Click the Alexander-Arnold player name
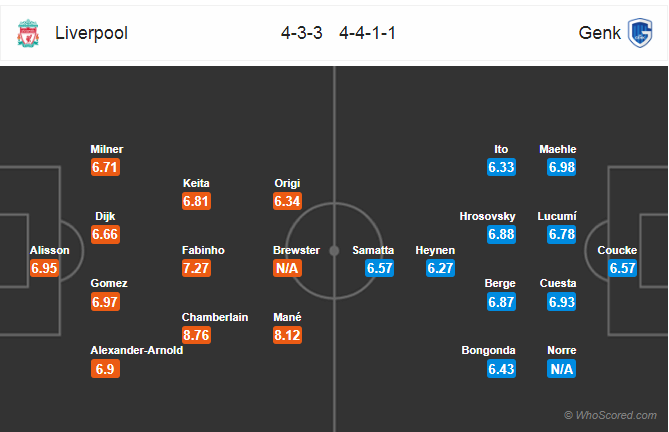669x432 pixels. tap(137, 351)
